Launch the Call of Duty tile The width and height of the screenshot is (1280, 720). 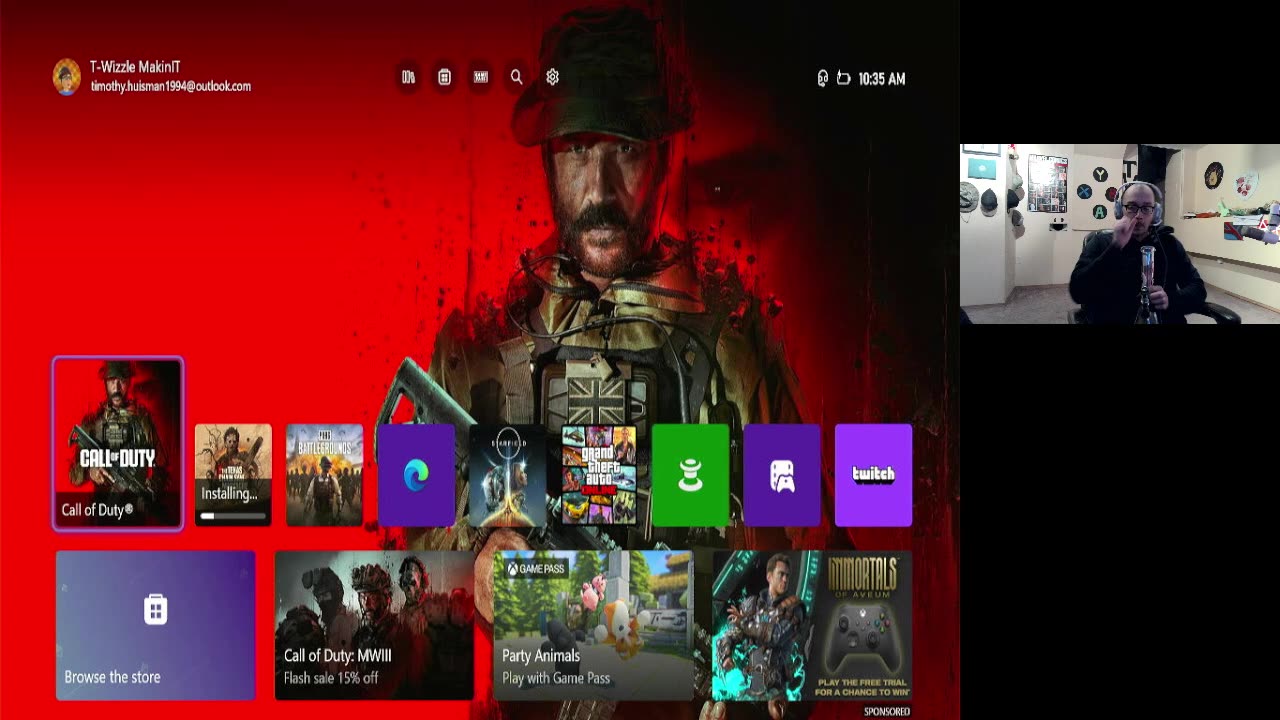pos(118,443)
